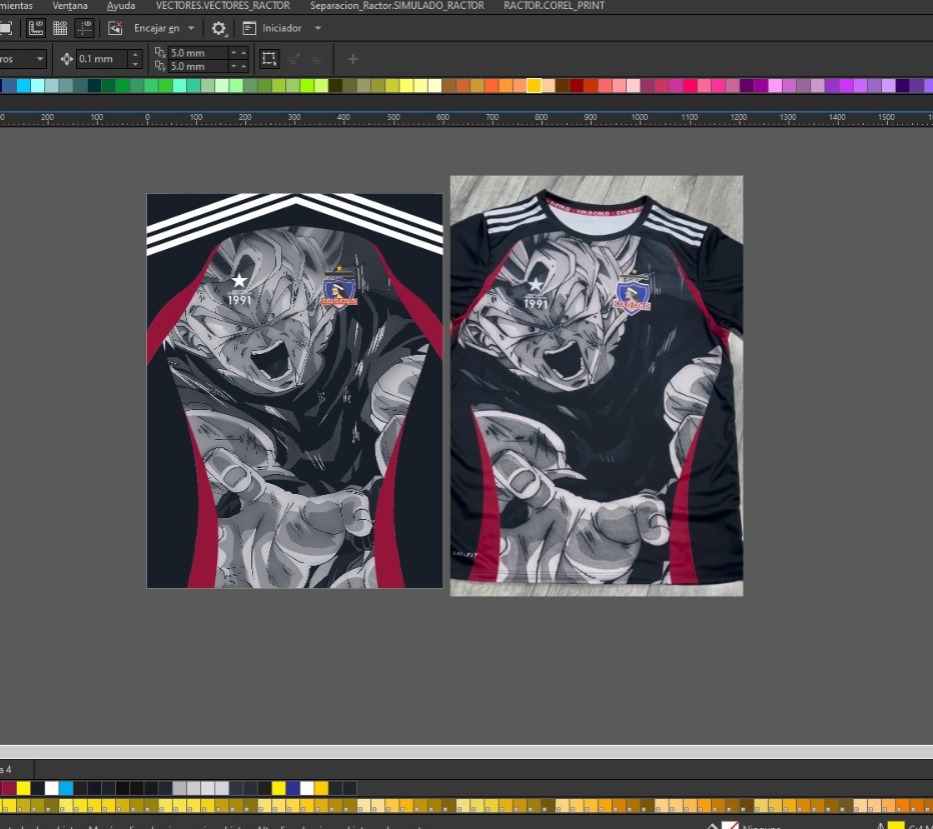Open the duplicate X distance dropdown arrow
933x829 pixels.
tap(233, 53)
